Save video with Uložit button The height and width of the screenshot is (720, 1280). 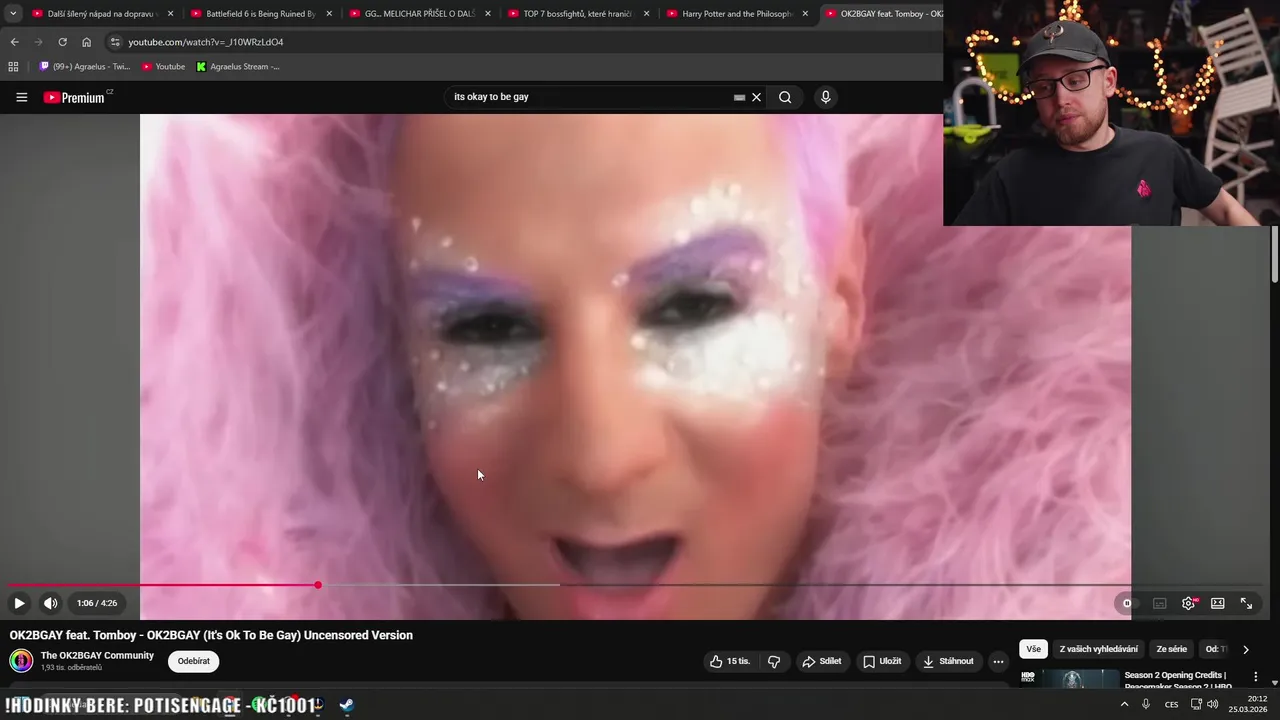(x=882, y=661)
